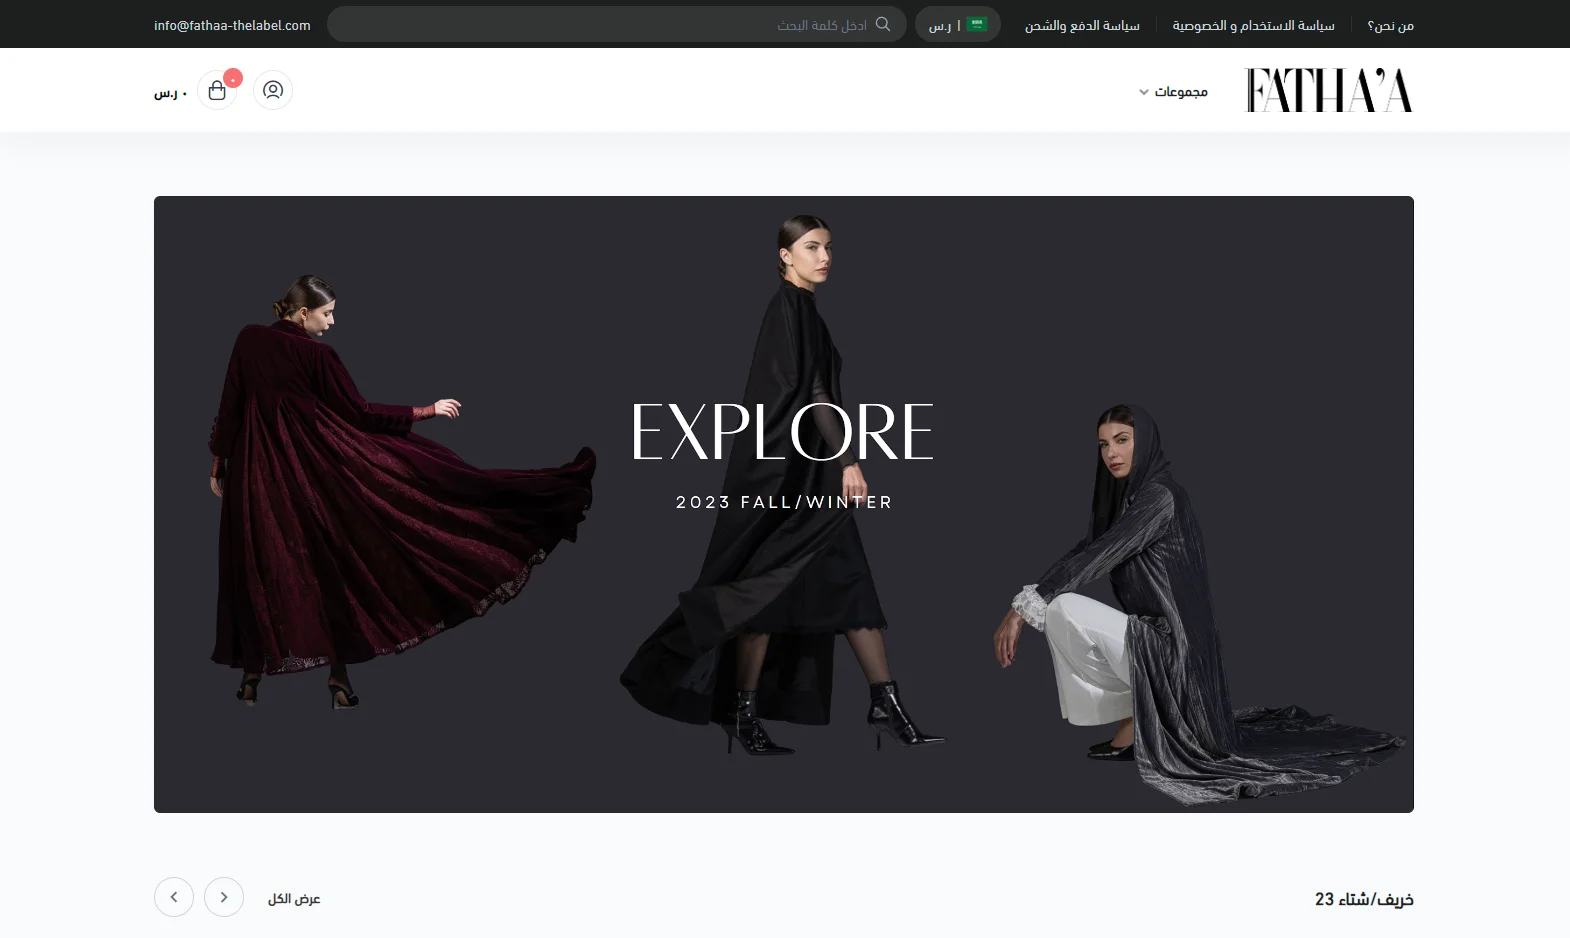Show previous products with left arrow
The width and height of the screenshot is (1570, 938).
pos(174,897)
